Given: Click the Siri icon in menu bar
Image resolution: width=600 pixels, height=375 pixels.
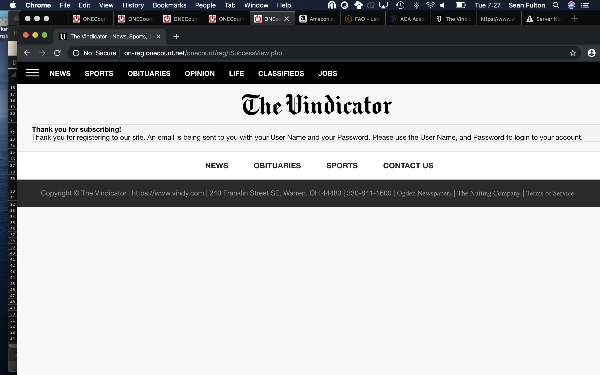Looking at the screenshot, I should (571, 5).
